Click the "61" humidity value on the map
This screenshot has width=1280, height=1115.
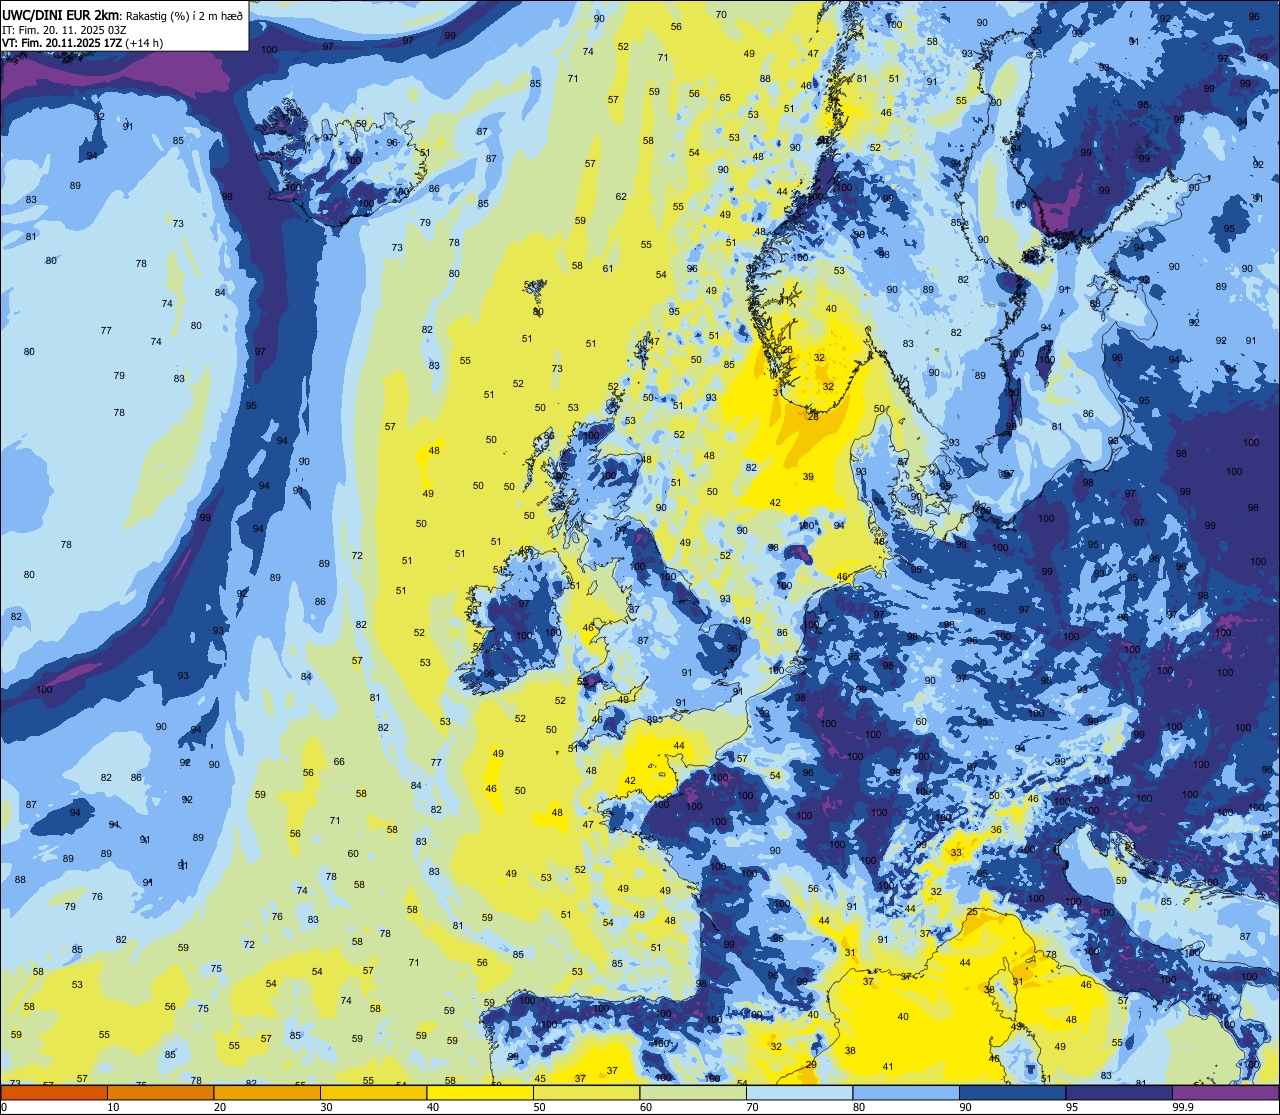[x=608, y=268]
